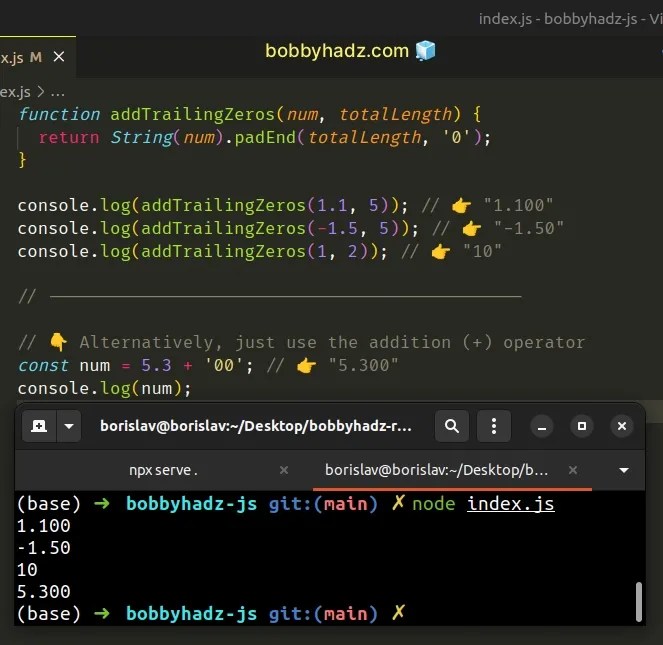Image resolution: width=663 pixels, height=645 pixels.
Task: Click the 'return' keyword in function
Action: [x=69, y=137]
